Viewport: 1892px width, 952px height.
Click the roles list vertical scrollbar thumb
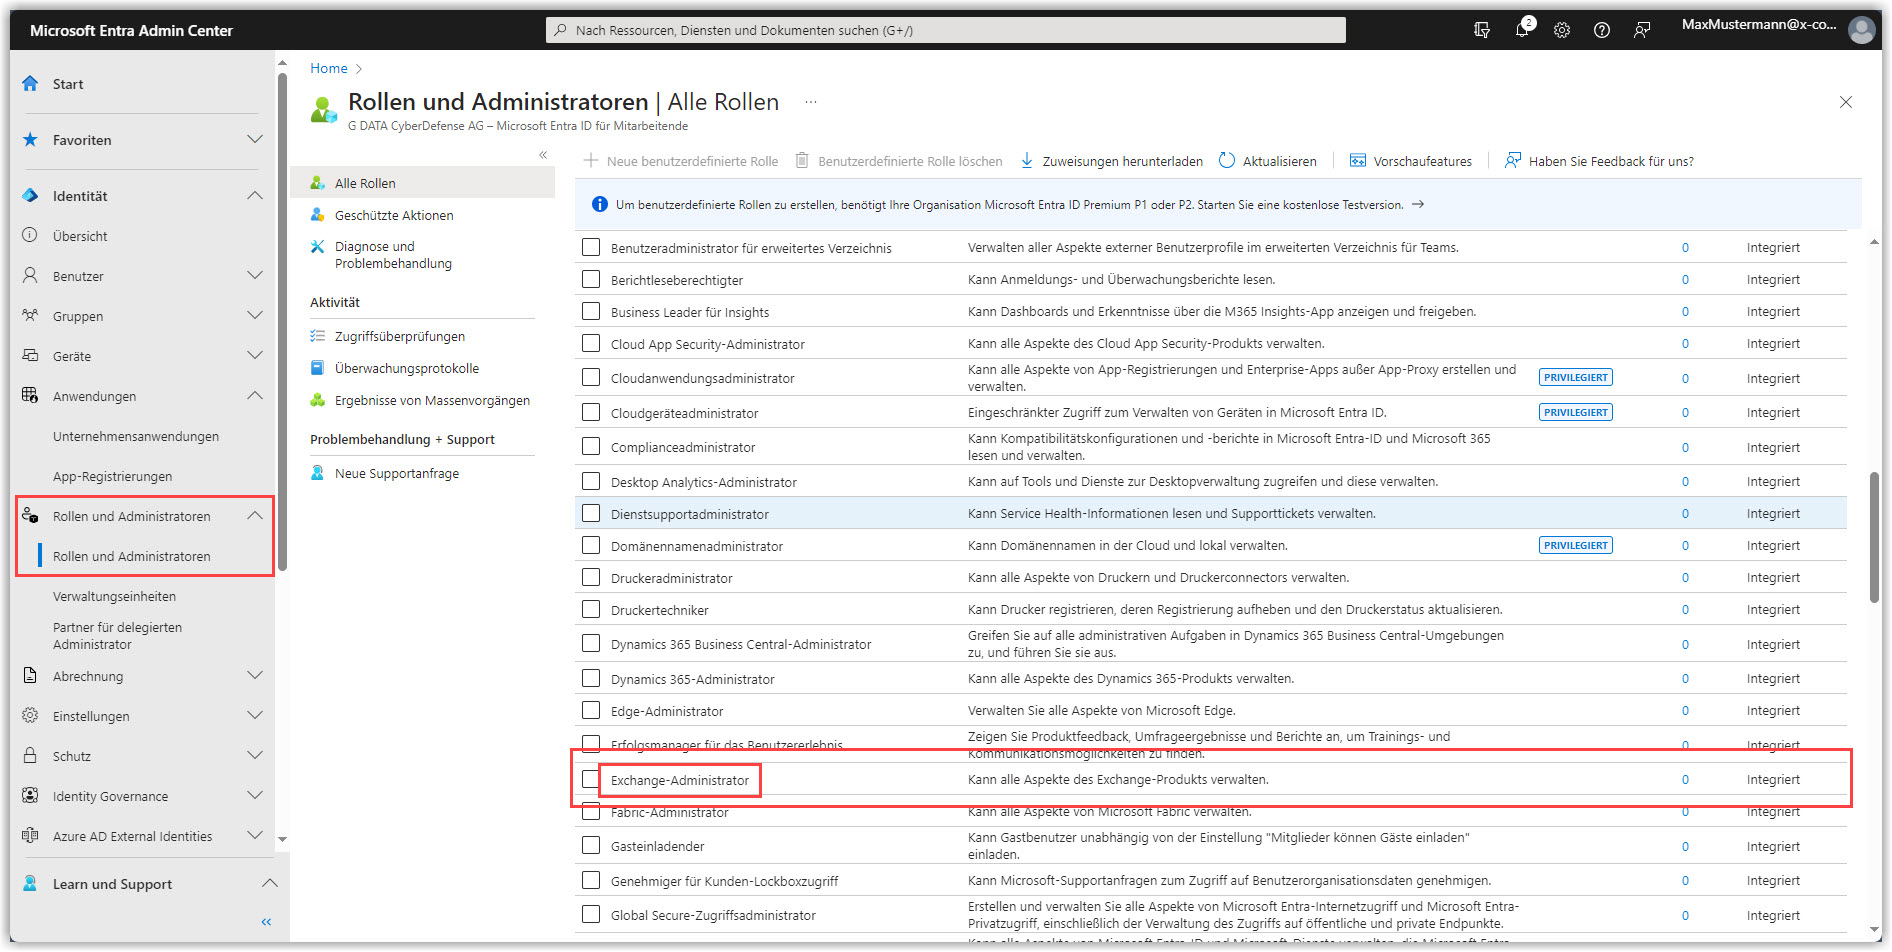(x=1874, y=537)
